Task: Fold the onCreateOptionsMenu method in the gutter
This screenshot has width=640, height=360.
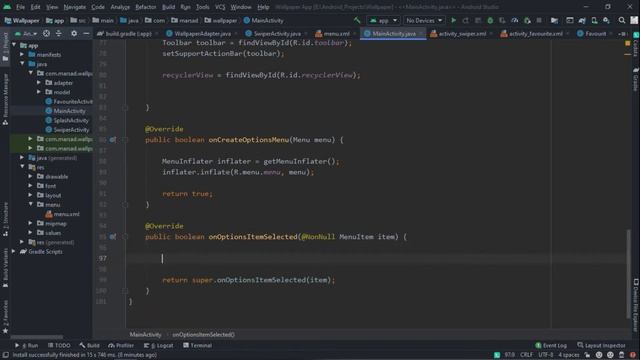Action: (x=125, y=140)
